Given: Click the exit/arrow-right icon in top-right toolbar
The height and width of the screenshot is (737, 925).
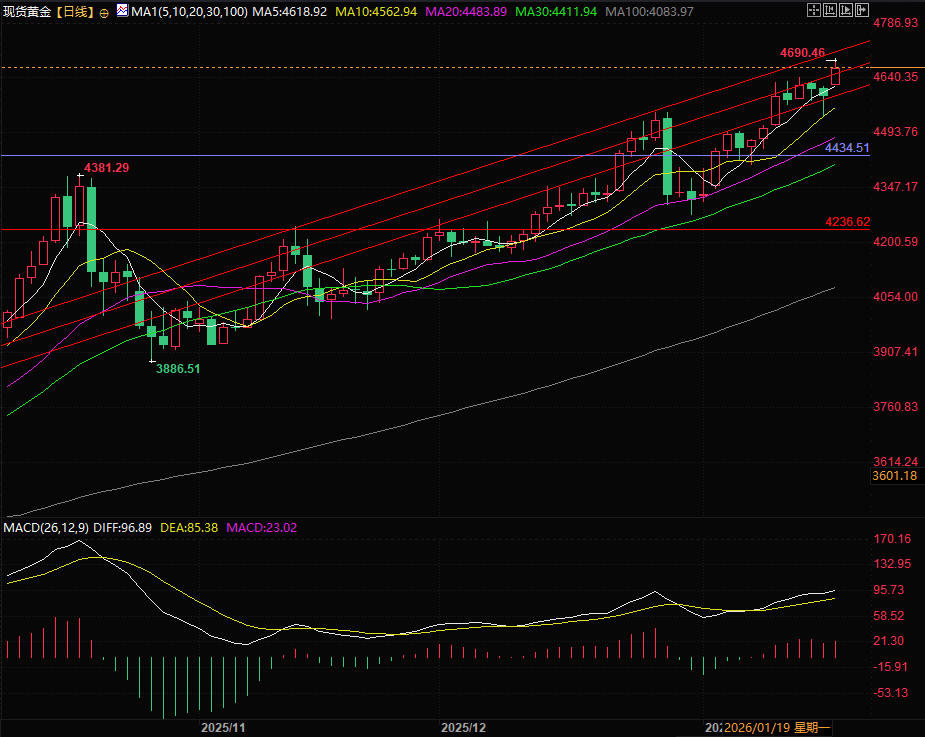Looking at the screenshot, I should pos(860,10).
